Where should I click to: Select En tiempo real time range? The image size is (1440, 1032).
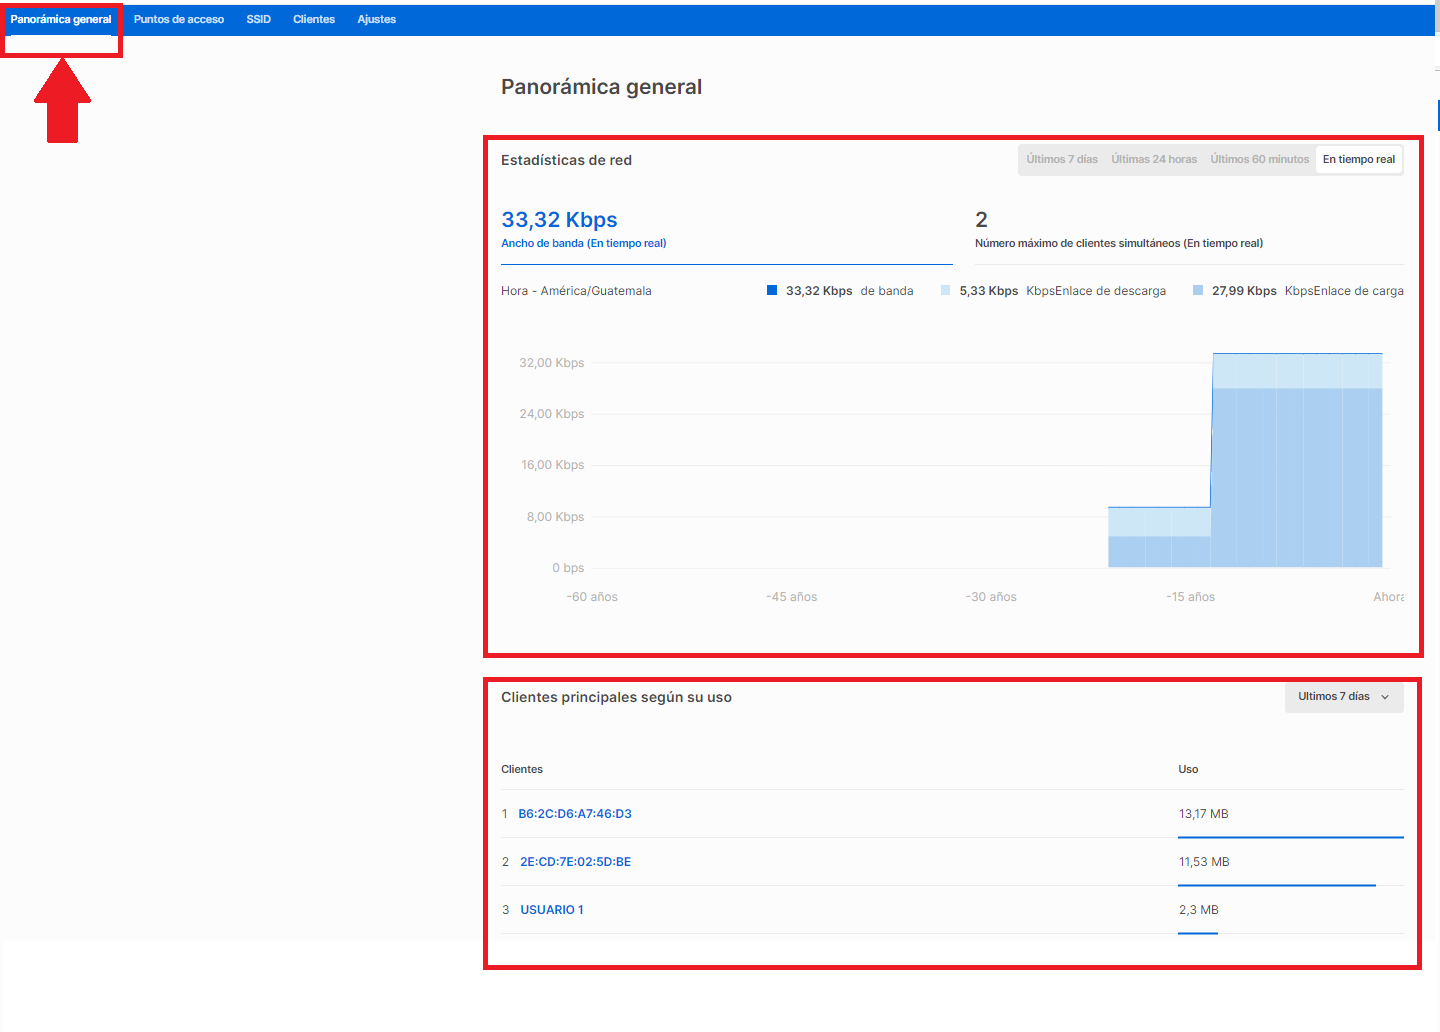[1358, 159]
